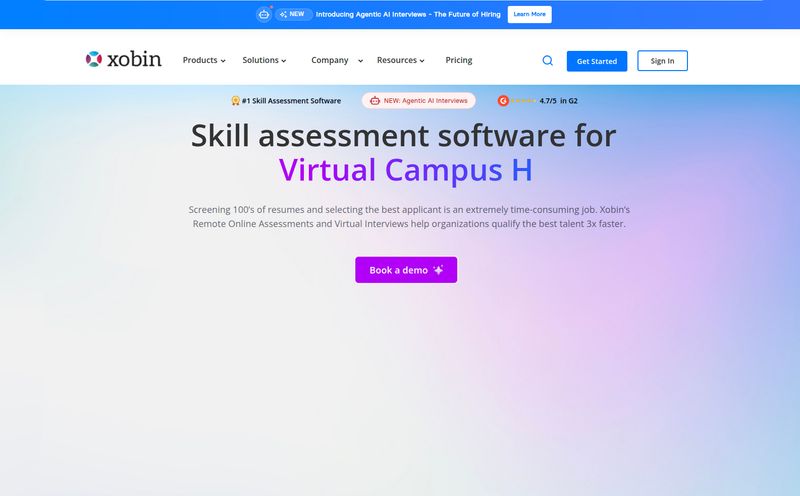Screen dimensions: 800x496
Task: Click the Sign In button
Action: click(x=662, y=61)
